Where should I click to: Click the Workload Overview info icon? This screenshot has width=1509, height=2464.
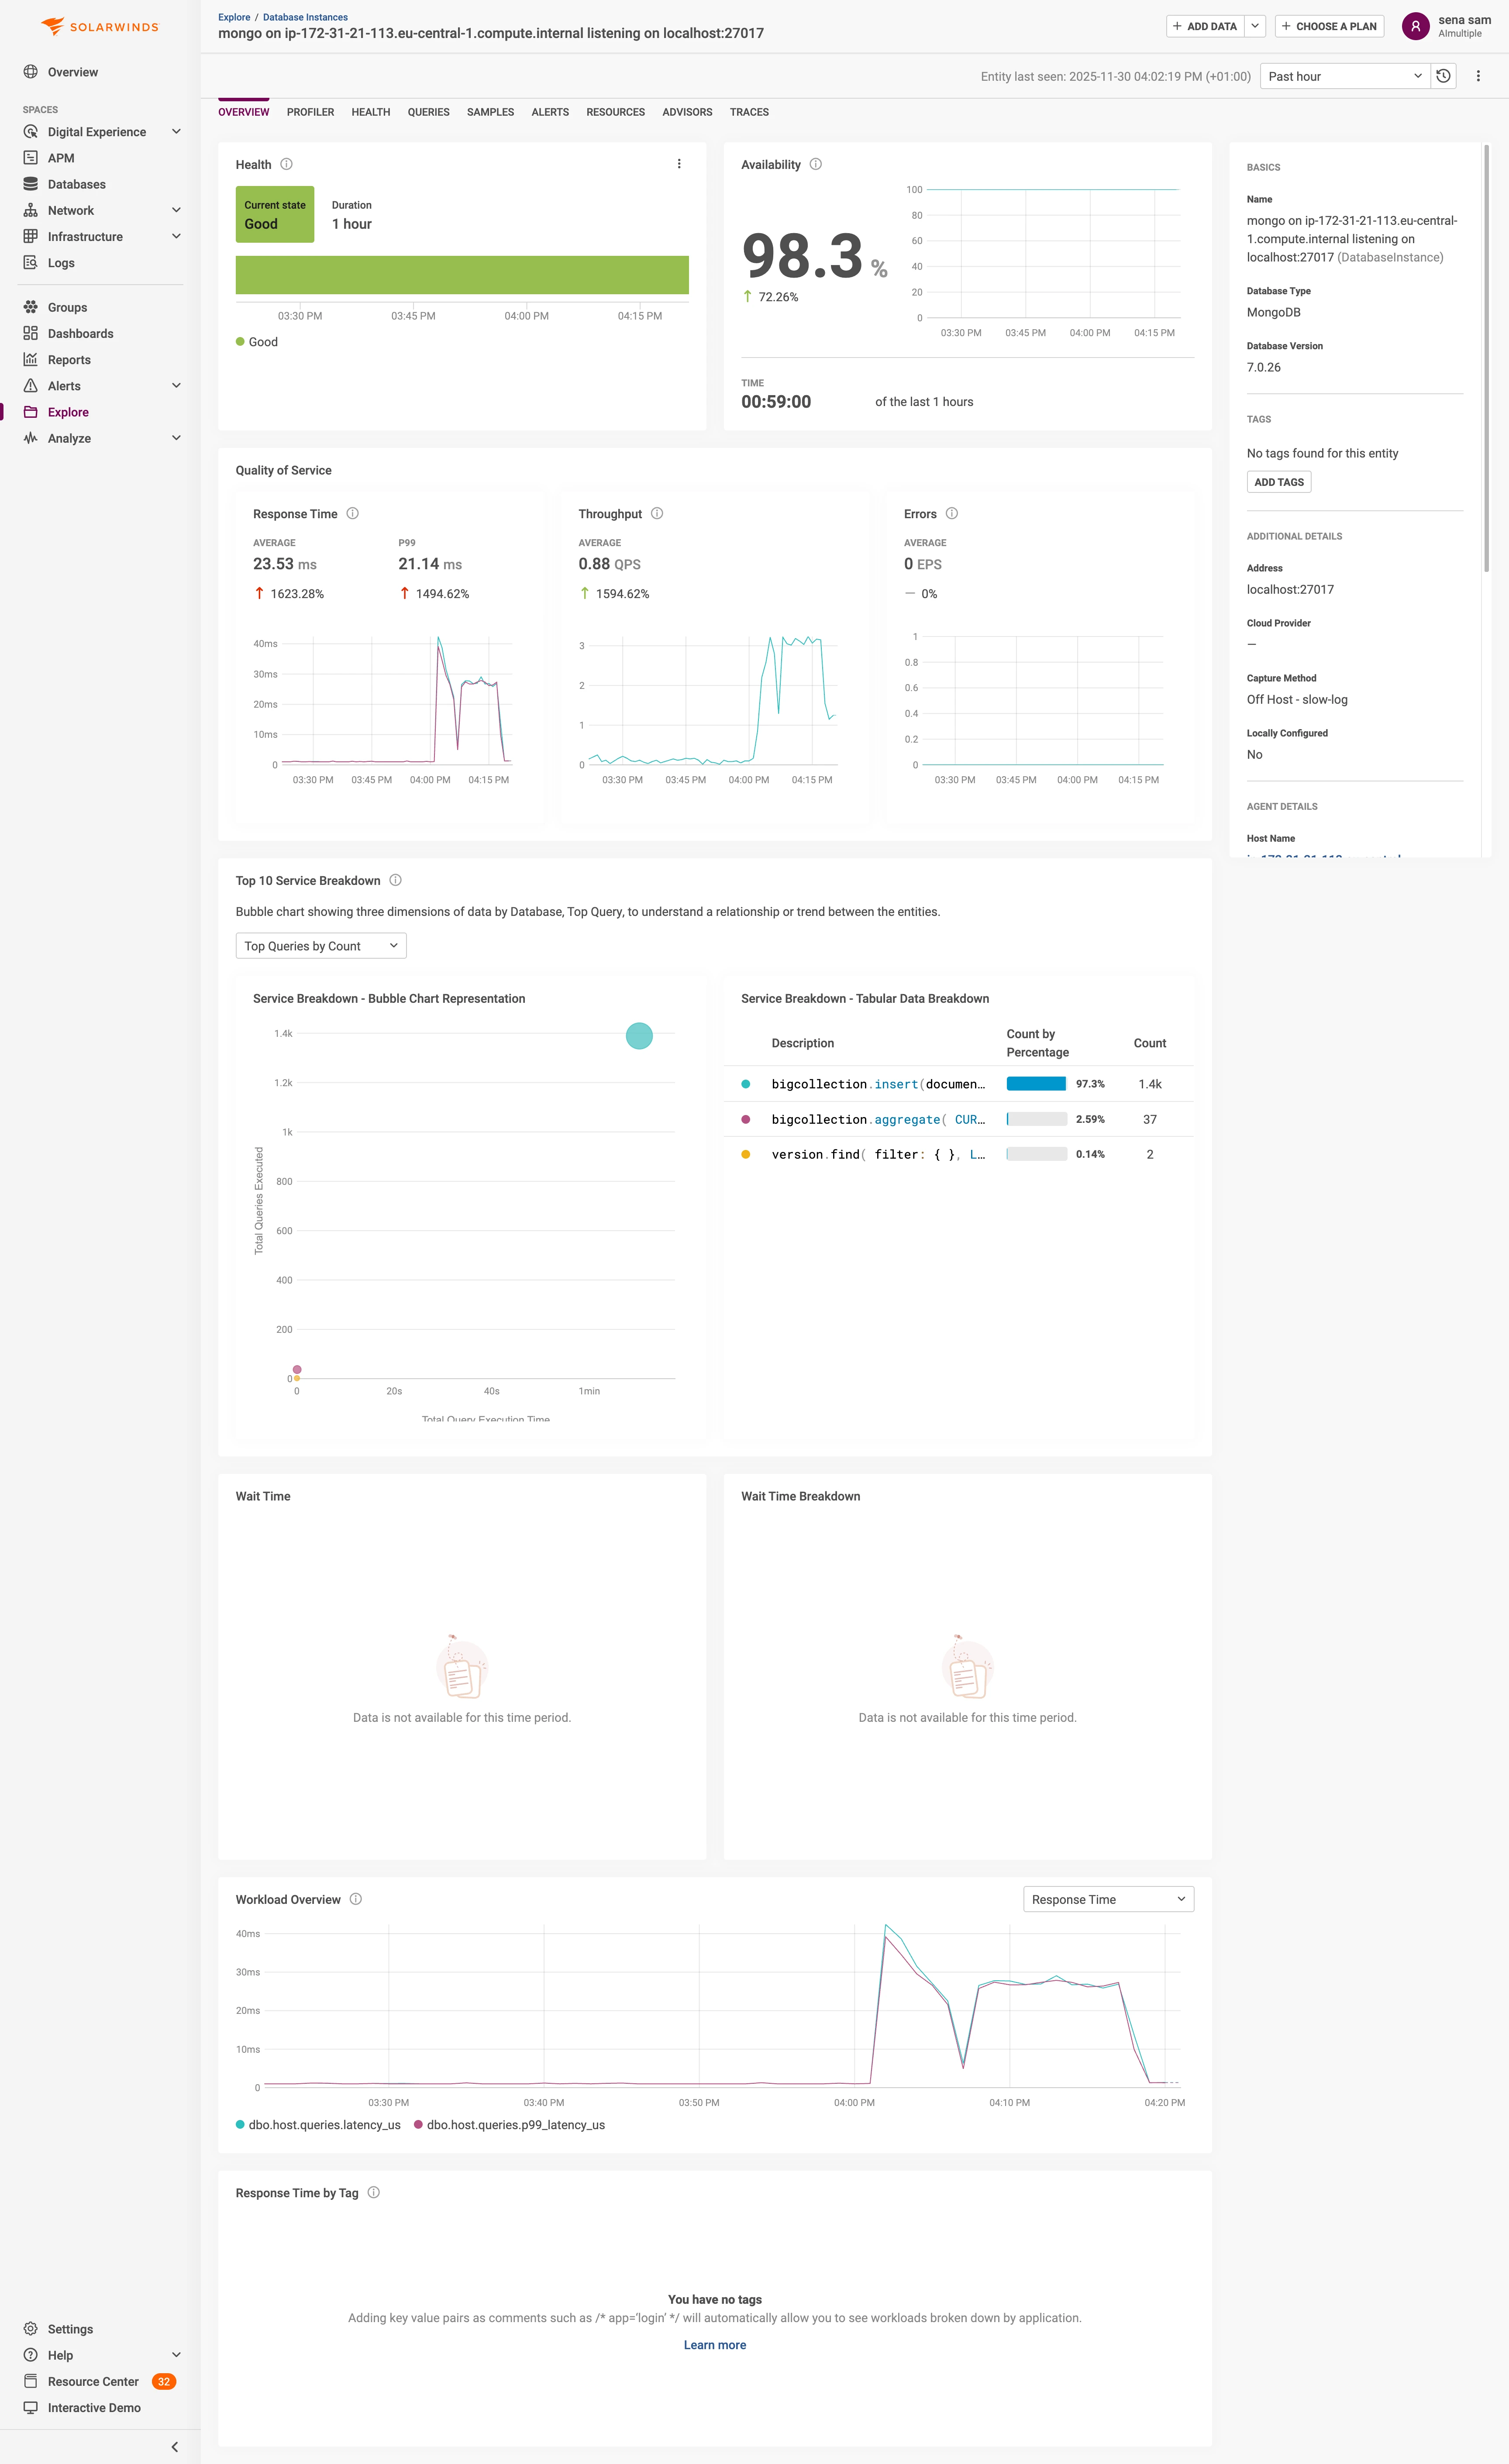(356, 1899)
